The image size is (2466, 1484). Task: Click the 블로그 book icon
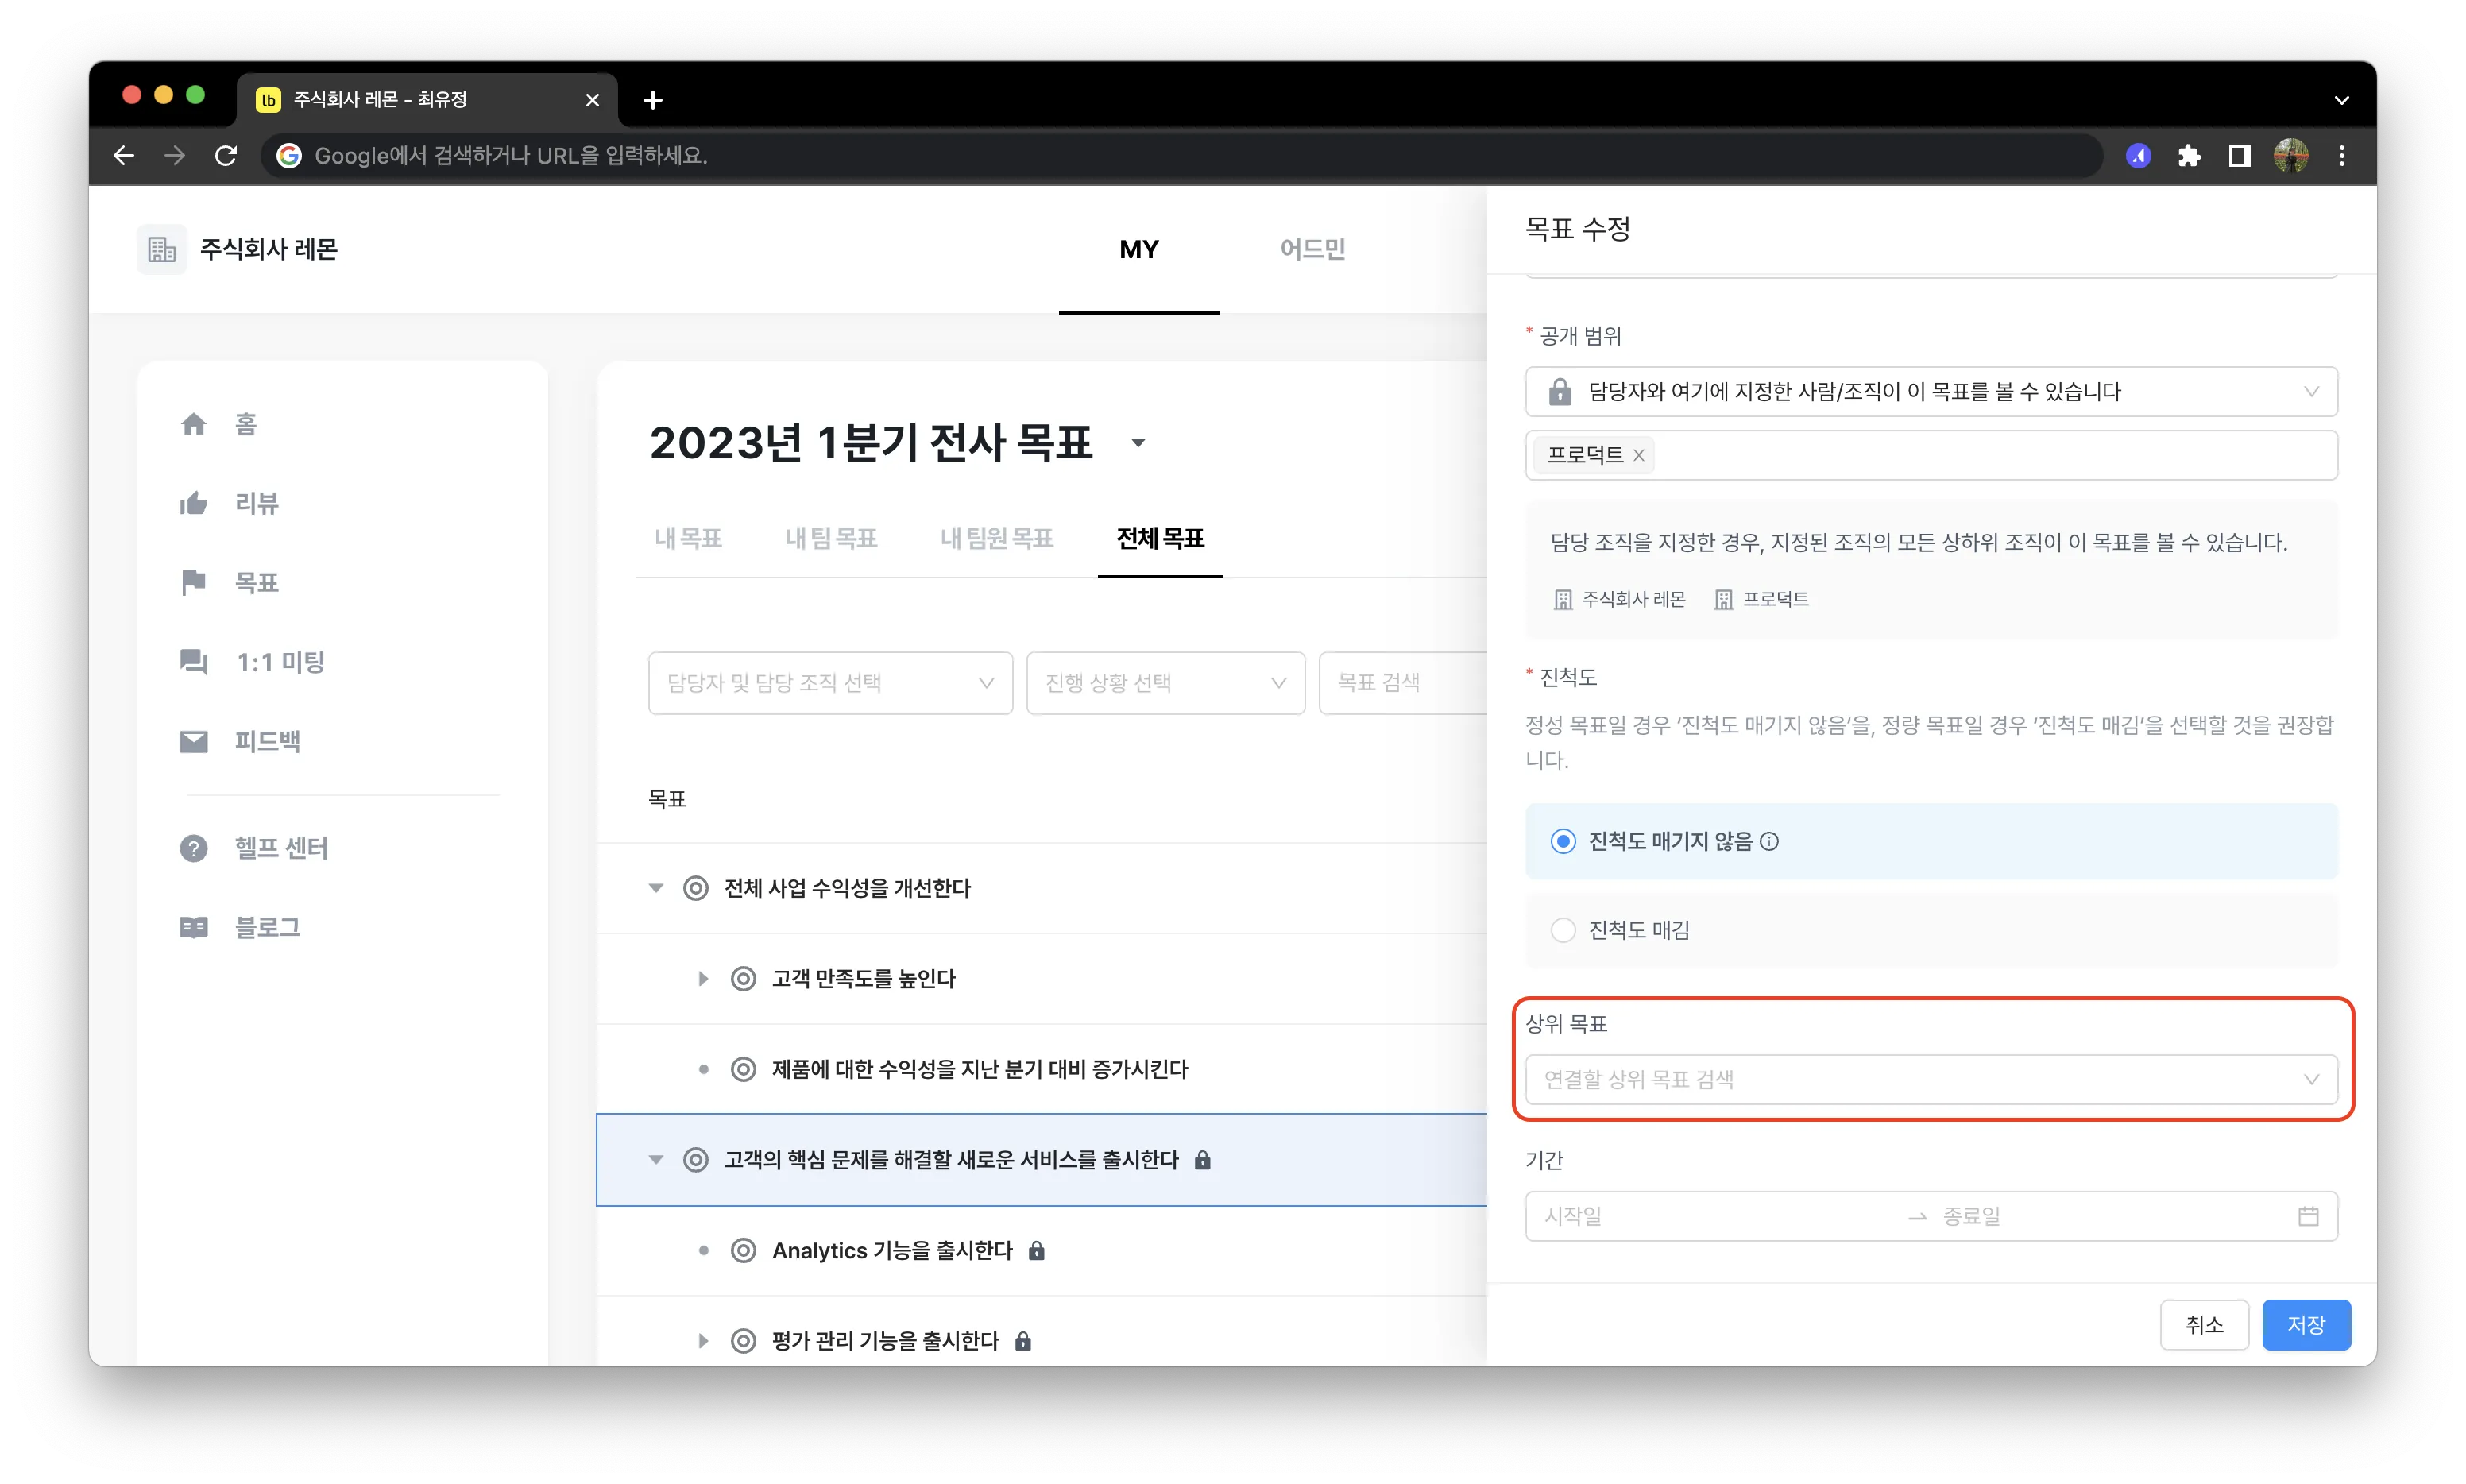tap(193, 927)
